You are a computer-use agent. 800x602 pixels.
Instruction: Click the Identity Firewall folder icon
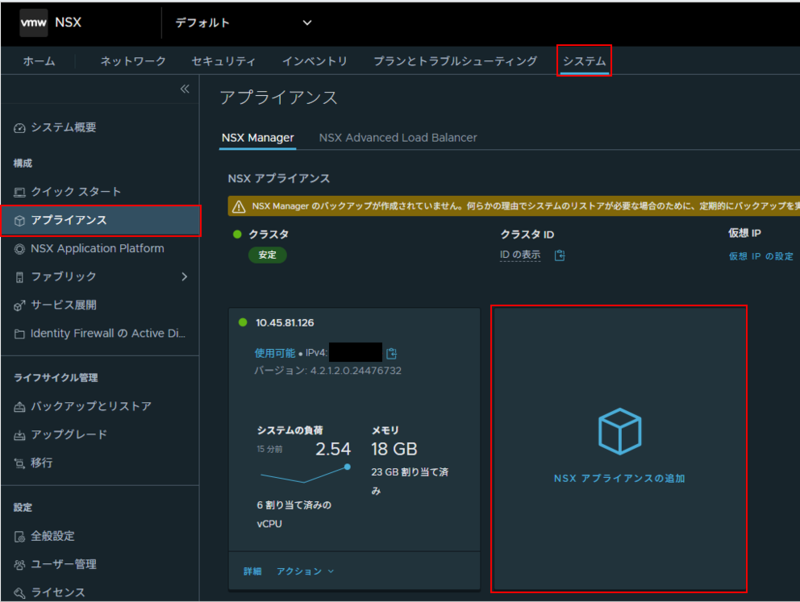[19, 334]
